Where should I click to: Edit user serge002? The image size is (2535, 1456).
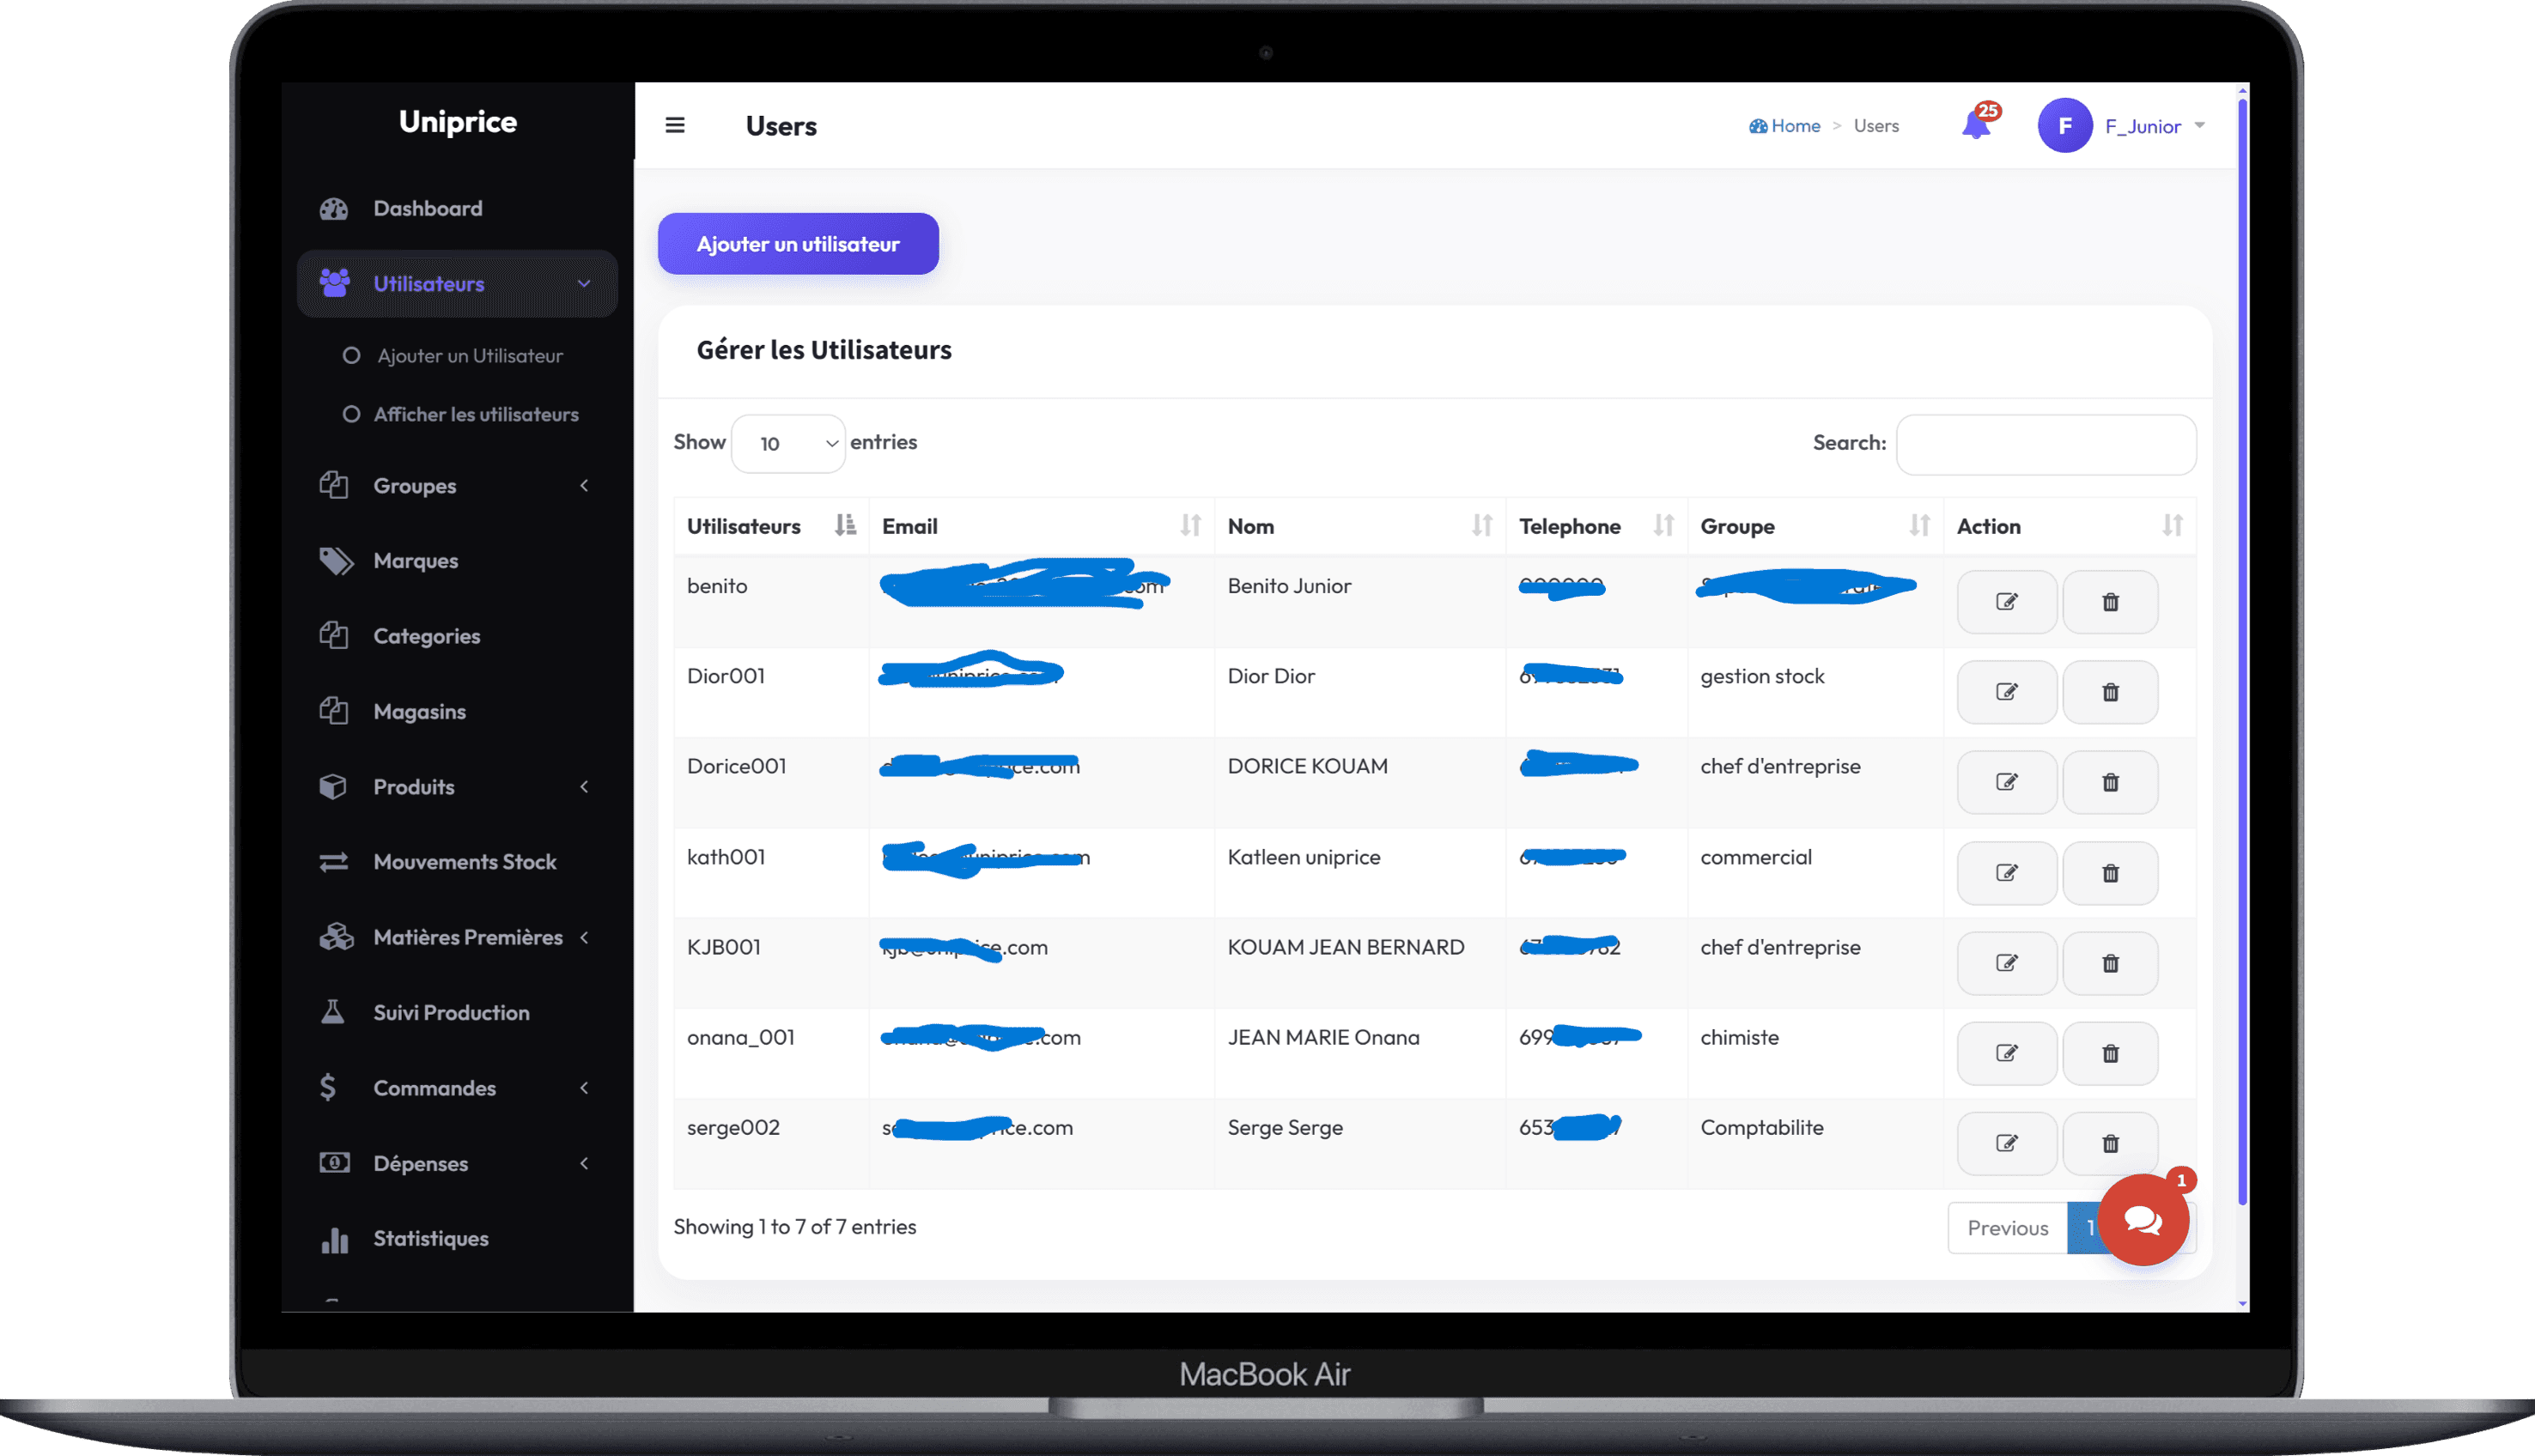pos(2007,1143)
